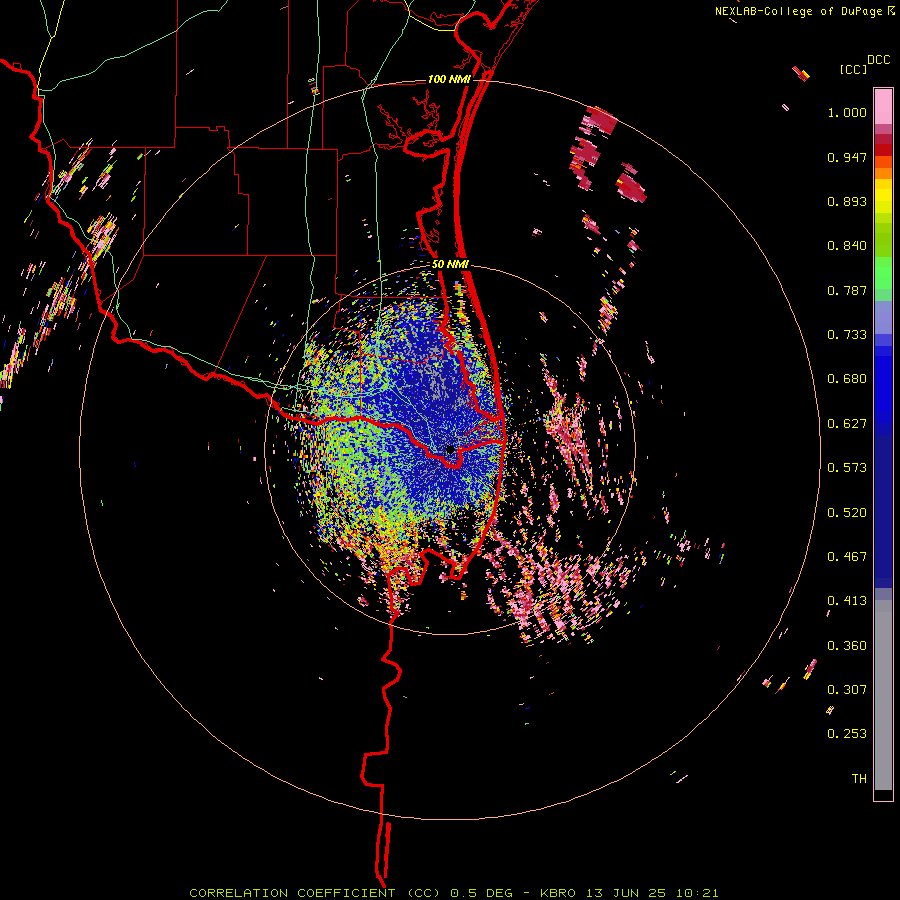Select the 0.840 scale value

pyautogui.click(x=847, y=246)
